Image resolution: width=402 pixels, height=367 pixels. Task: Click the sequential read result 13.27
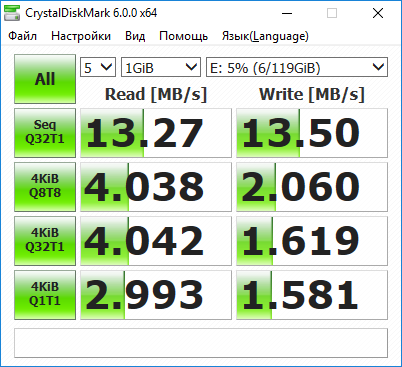click(x=156, y=133)
